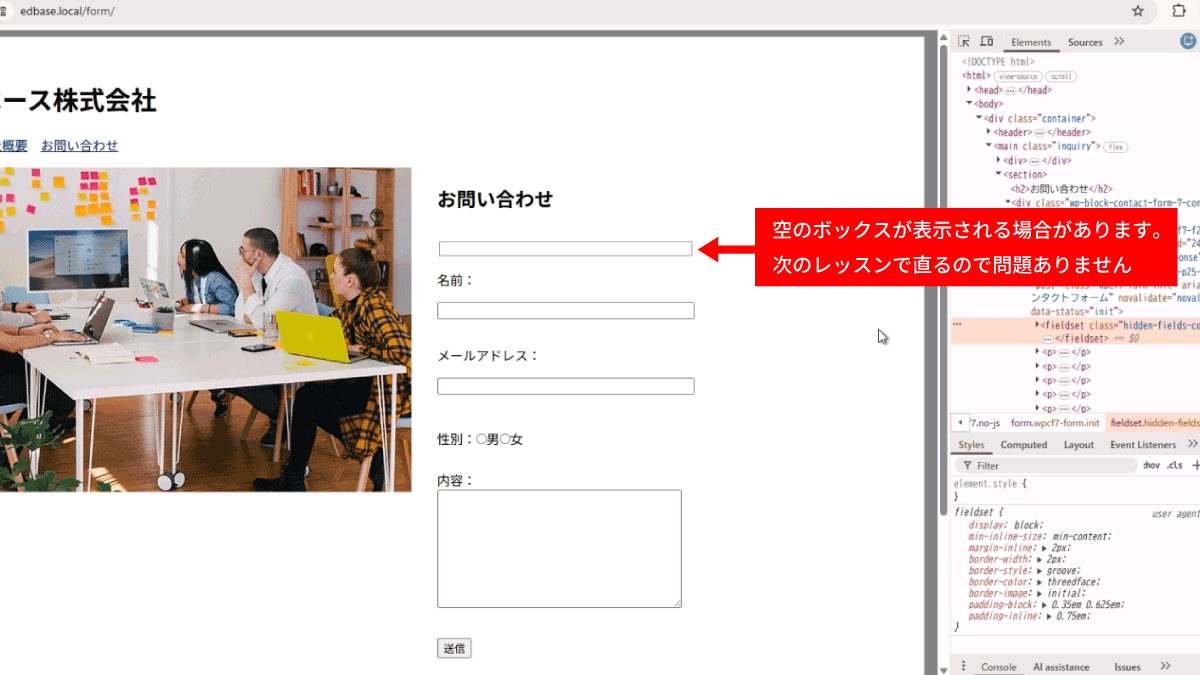Collapse the body element node
1200x675 pixels.
pyautogui.click(x=971, y=103)
